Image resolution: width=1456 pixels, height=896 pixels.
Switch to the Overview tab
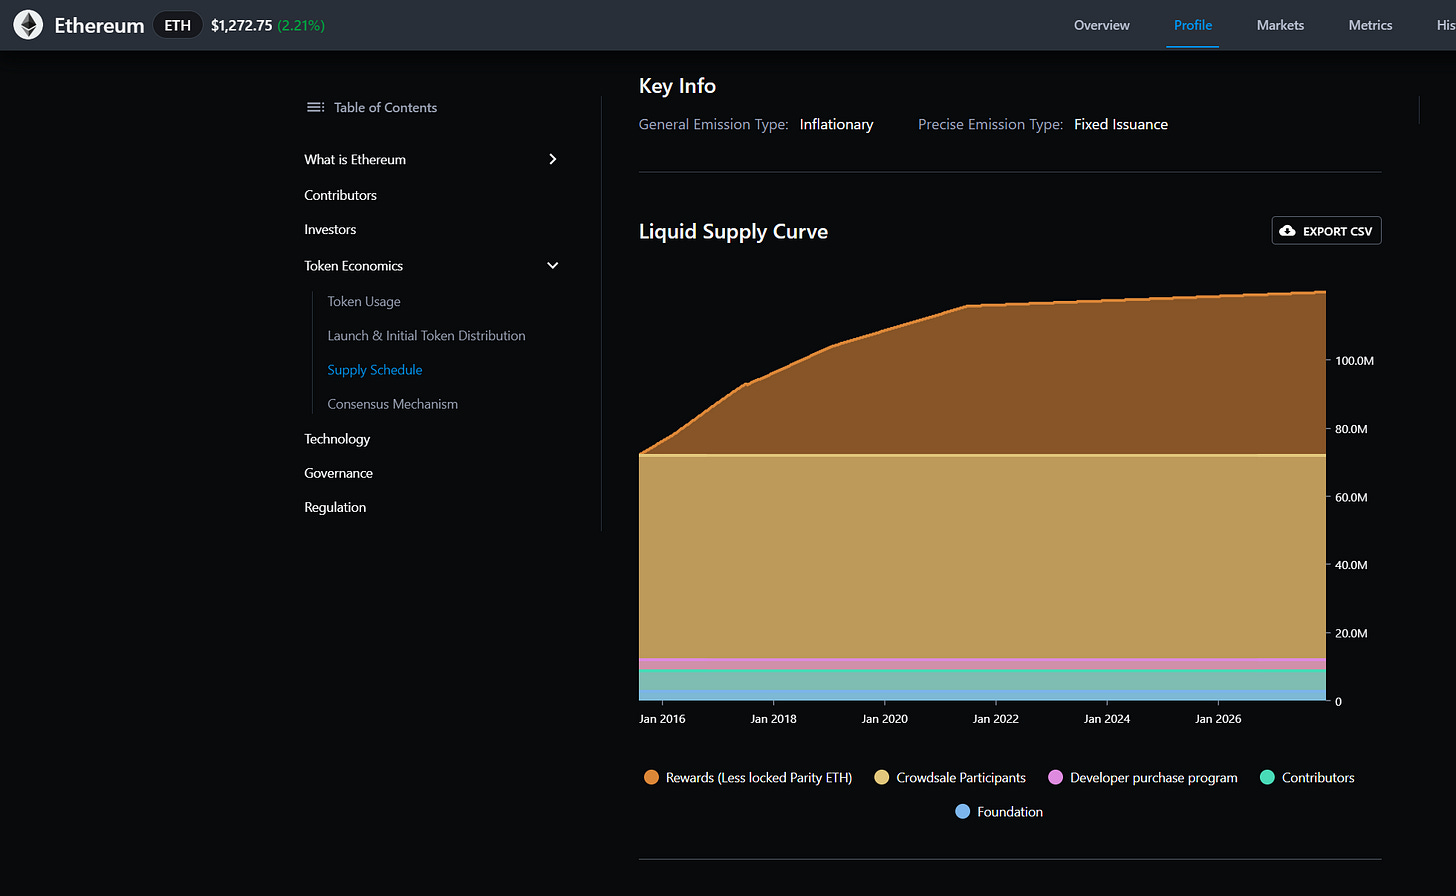click(x=1102, y=25)
